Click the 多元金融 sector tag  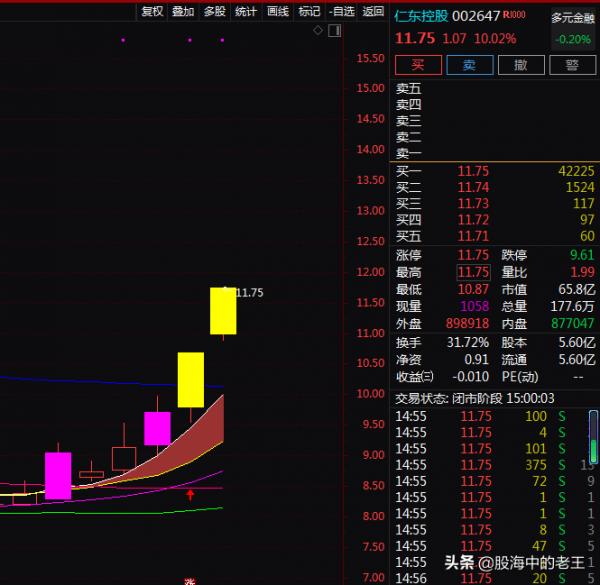click(x=571, y=18)
